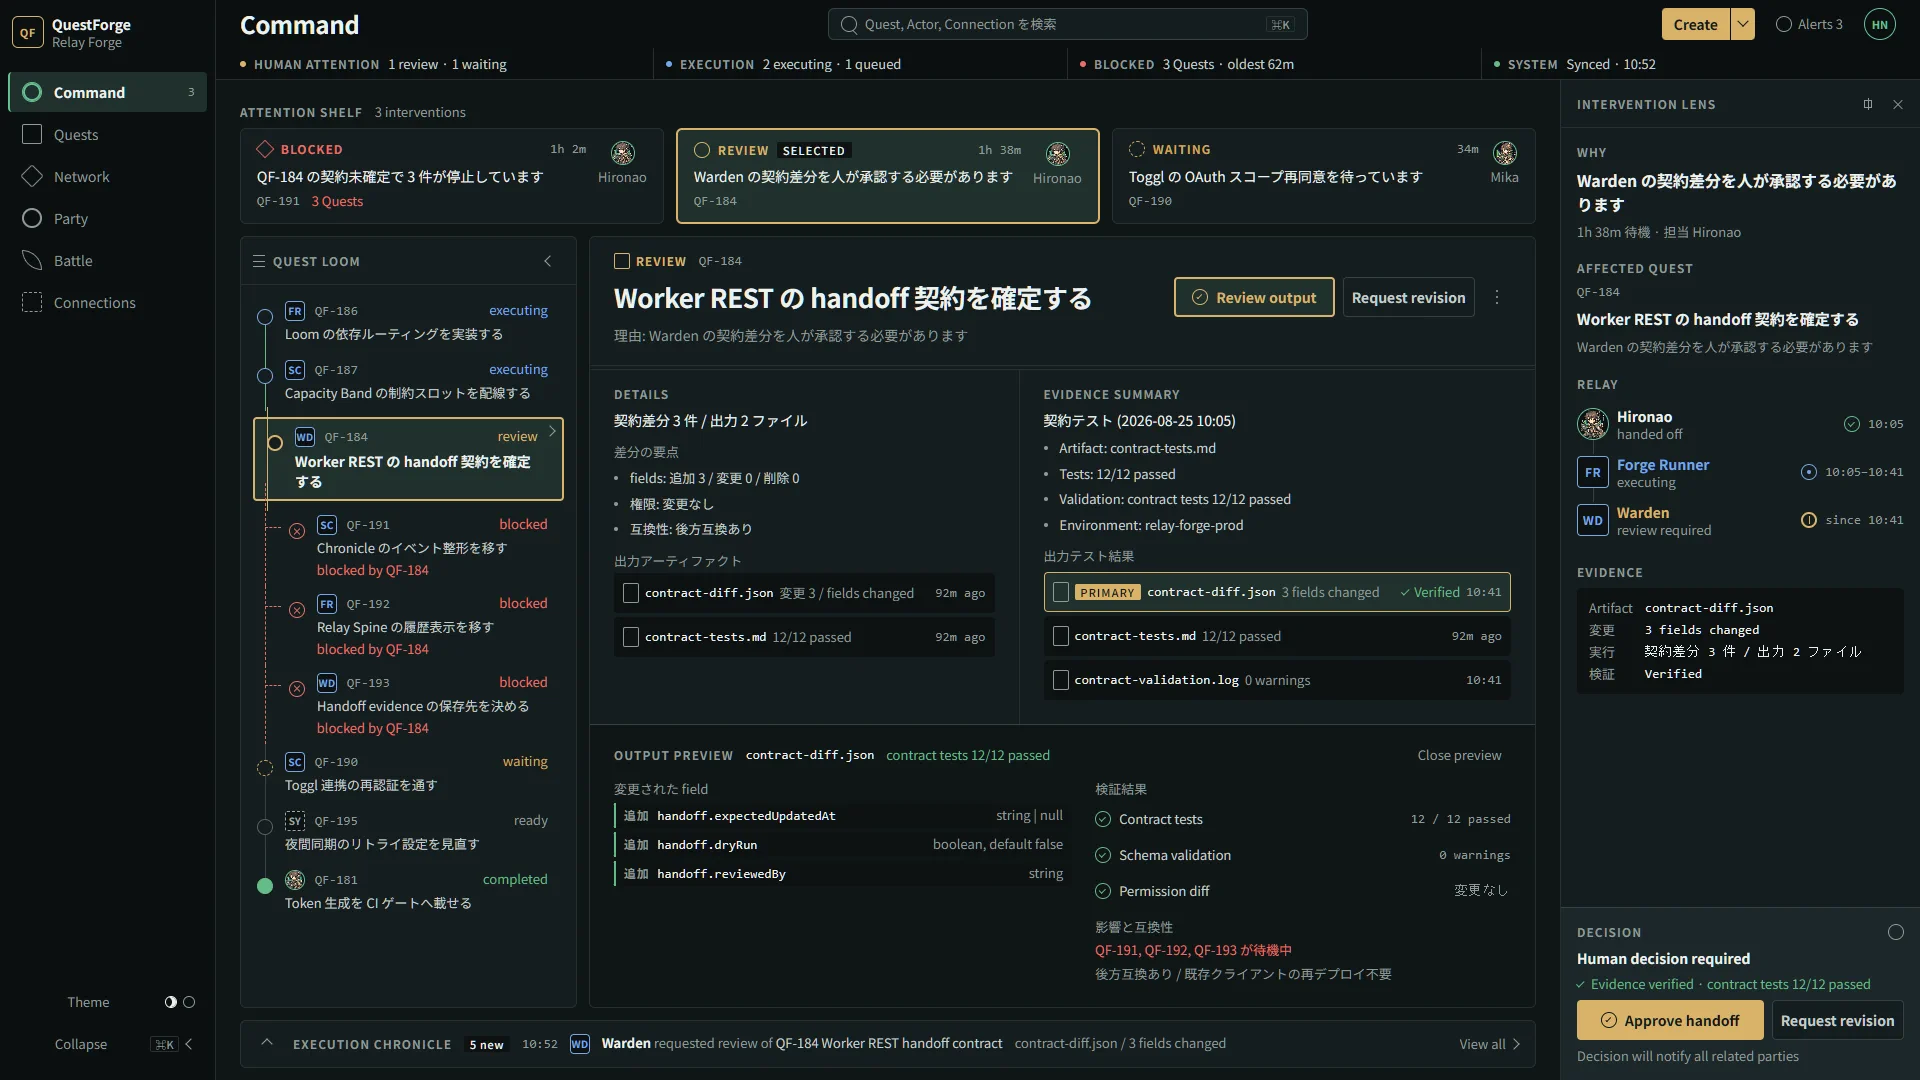Image resolution: width=1920 pixels, height=1080 pixels.
Task: Click Close preview
Action: 1459,755
